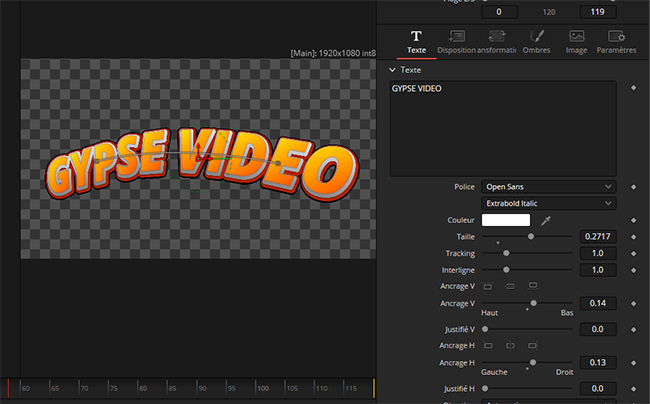The height and width of the screenshot is (404, 650).
Task: Click the Ancrage V slider handle
Action: (534, 303)
